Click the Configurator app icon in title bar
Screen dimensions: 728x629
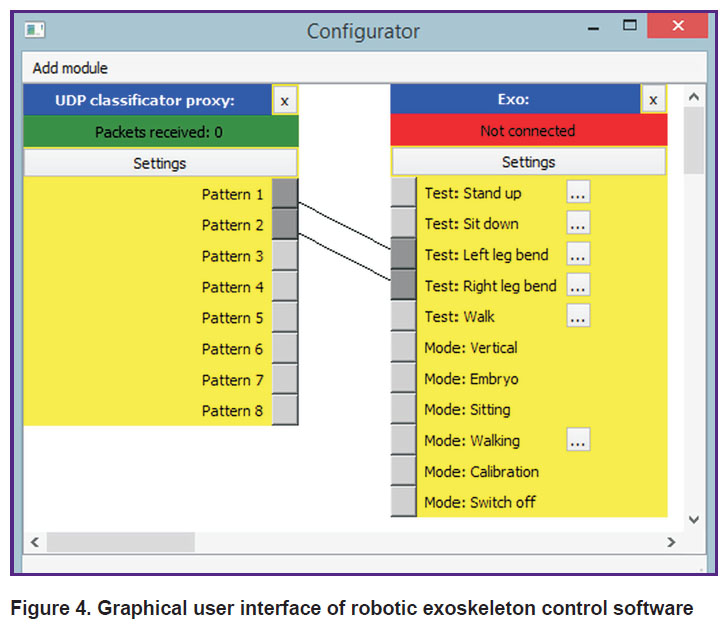coord(35,31)
